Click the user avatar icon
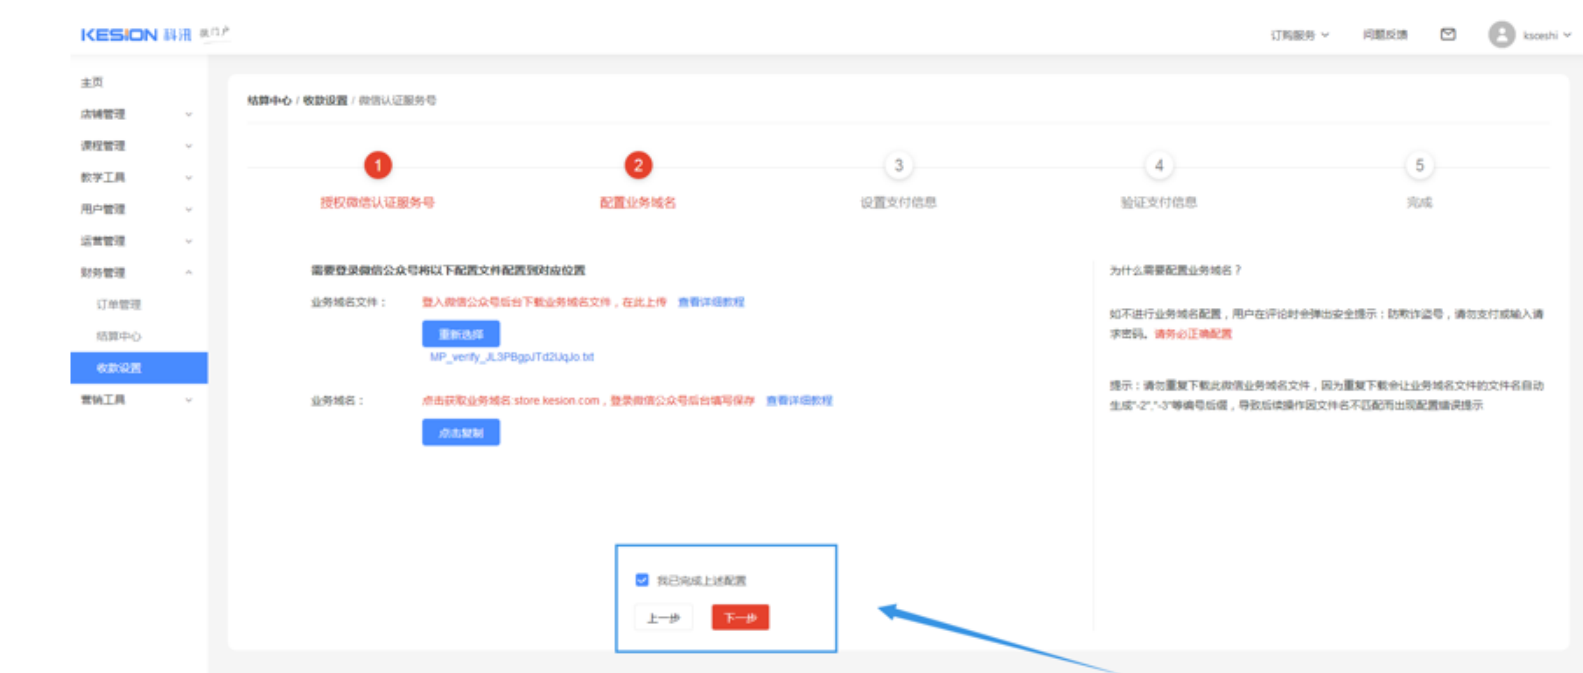Screen dimensions: 1583x673 coord(1501,35)
